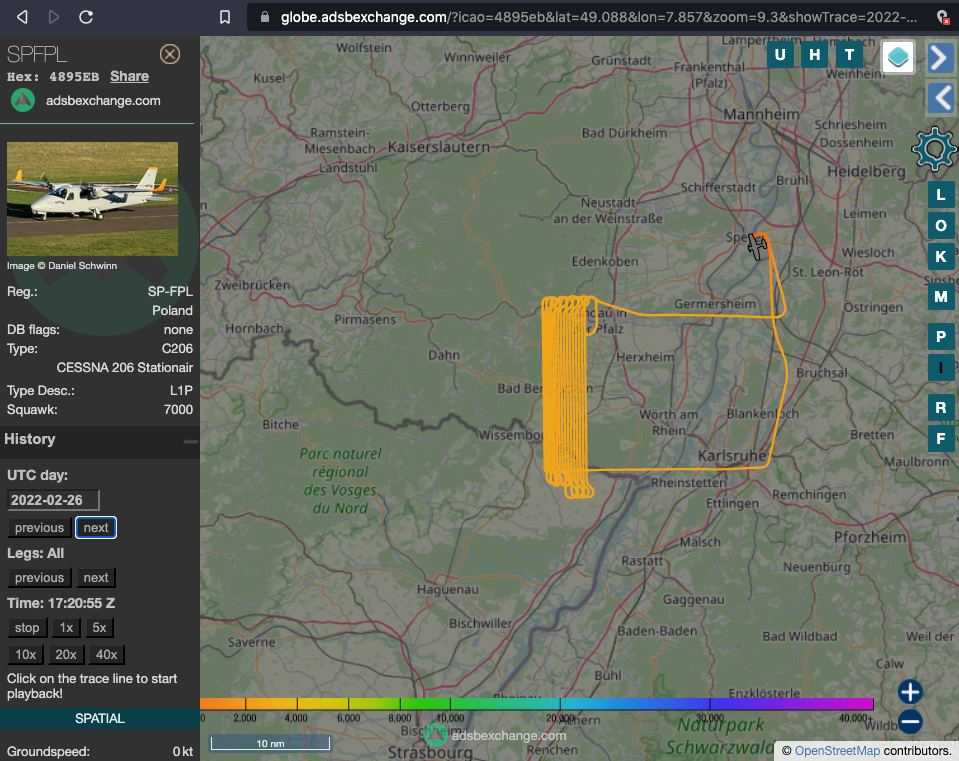Toggle the K map option
Screen dimensions: 959x761
[x=941, y=256]
